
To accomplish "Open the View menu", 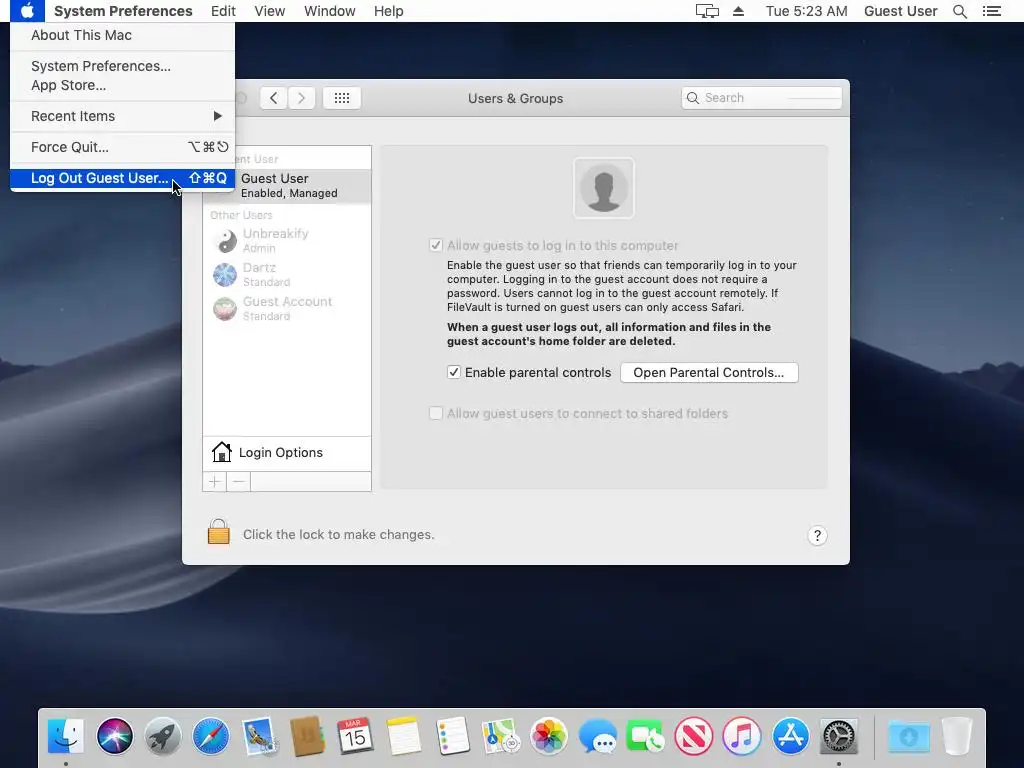I will 270,11.
